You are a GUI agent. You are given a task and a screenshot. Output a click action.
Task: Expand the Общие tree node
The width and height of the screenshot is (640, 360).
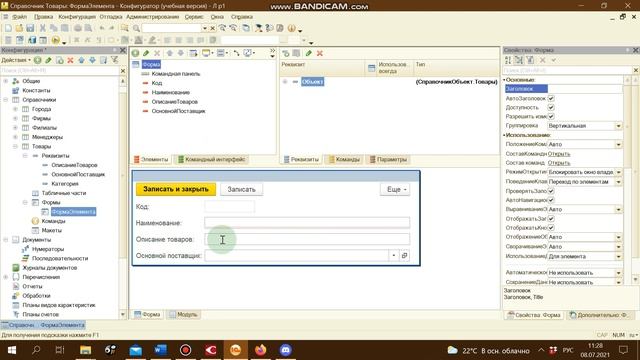tap(6, 81)
